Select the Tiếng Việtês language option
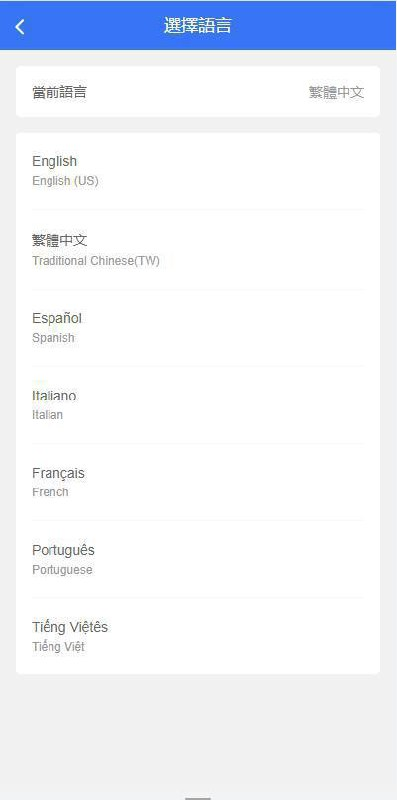 [x=198, y=636]
